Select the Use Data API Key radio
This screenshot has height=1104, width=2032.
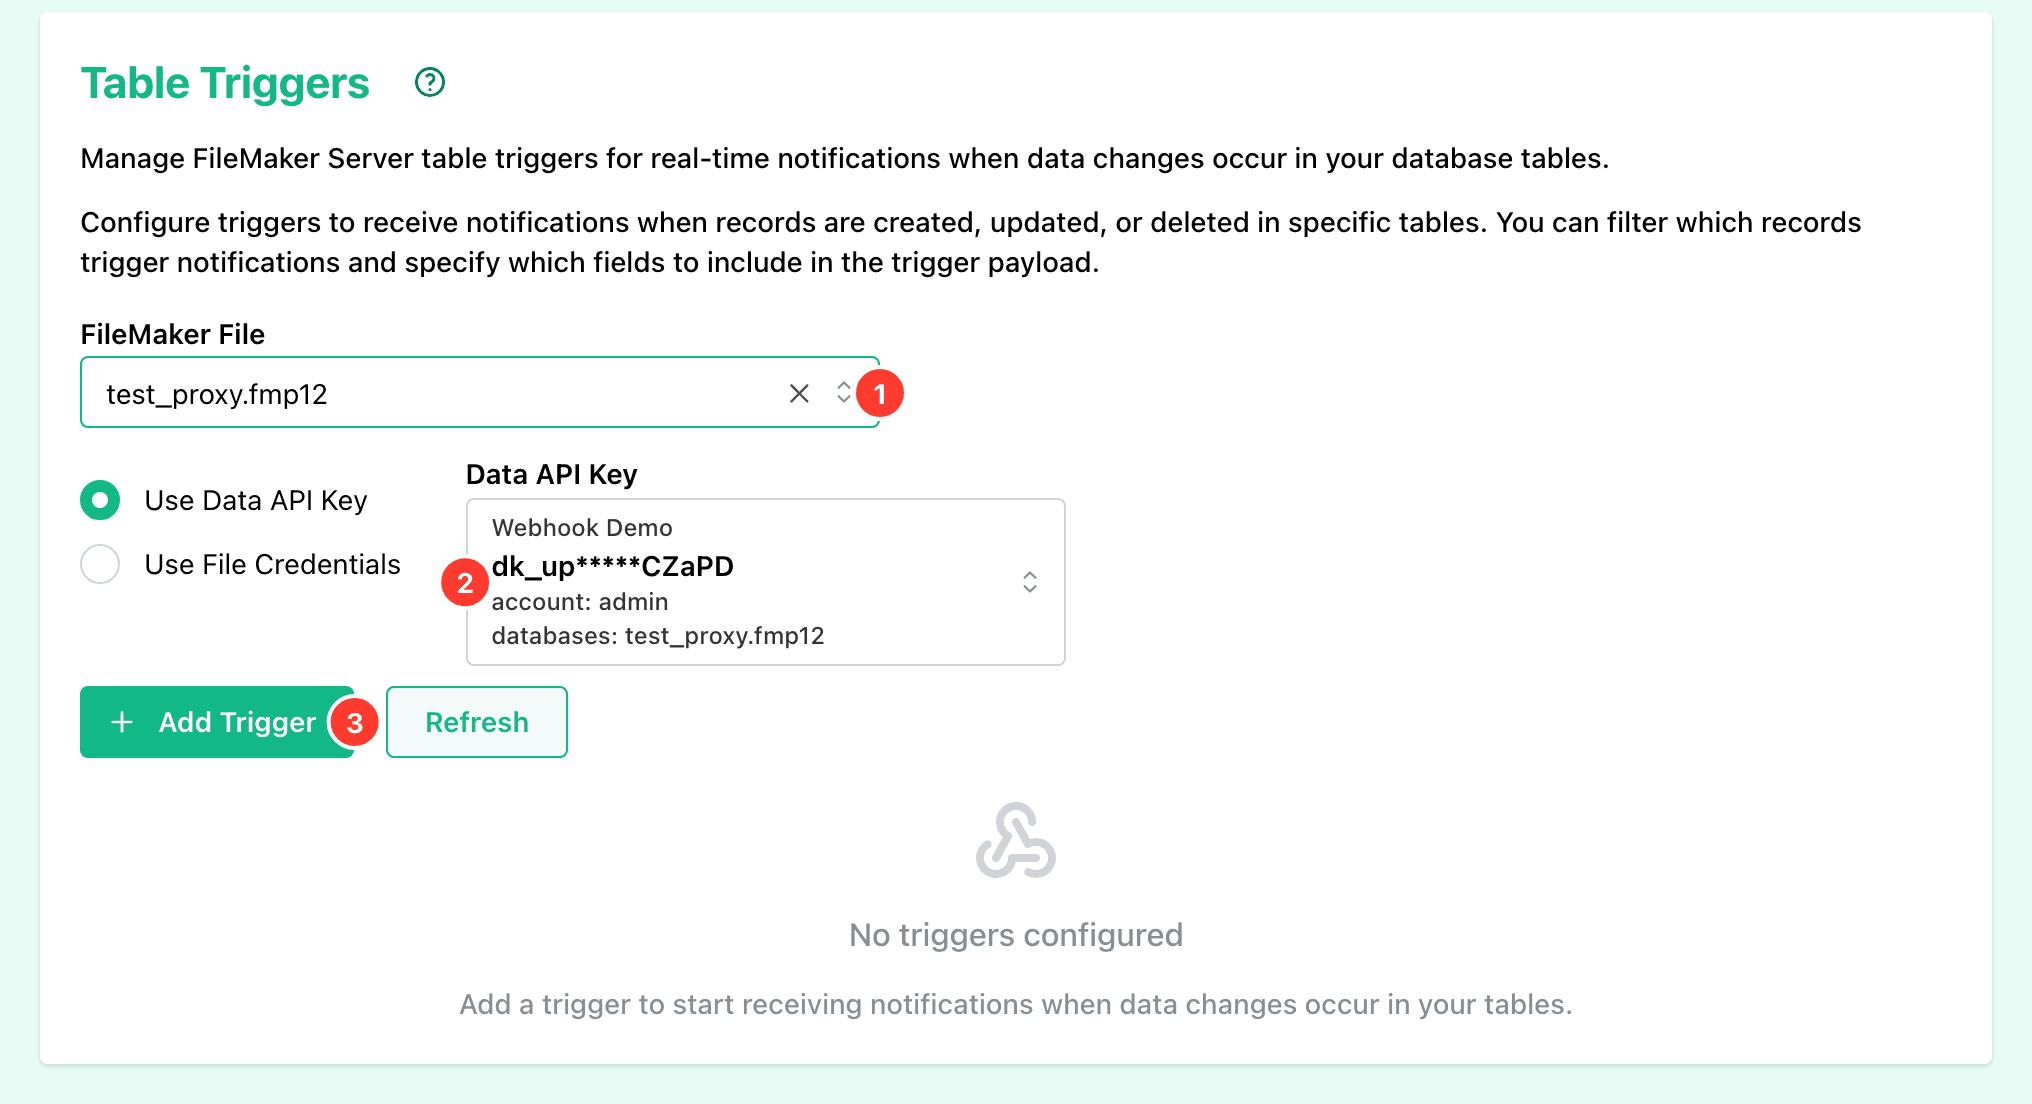100,500
